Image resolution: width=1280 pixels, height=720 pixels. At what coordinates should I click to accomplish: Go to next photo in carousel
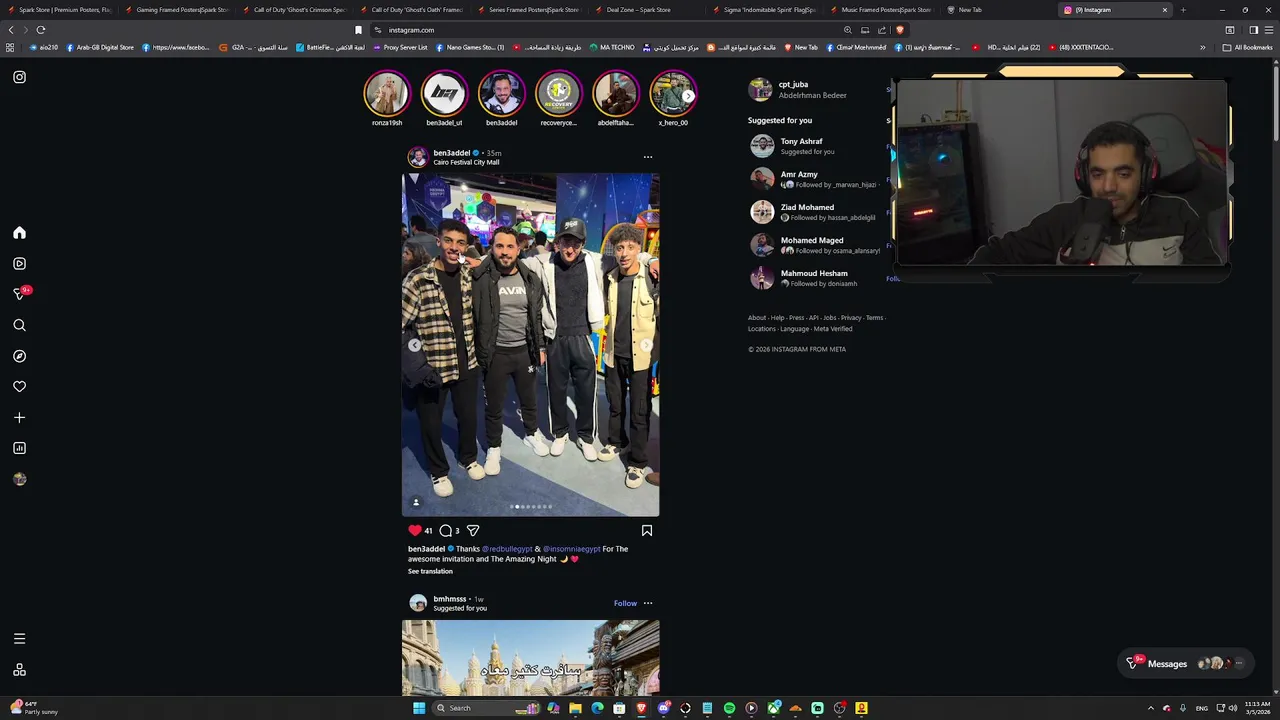pyautogui.click(x=646, y=345)
